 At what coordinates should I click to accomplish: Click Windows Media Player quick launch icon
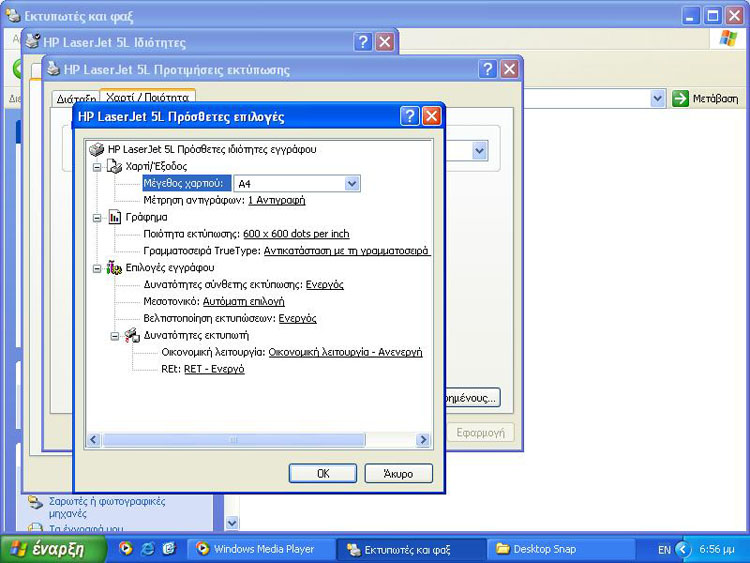pyautogui.click(x=126, y=548)
